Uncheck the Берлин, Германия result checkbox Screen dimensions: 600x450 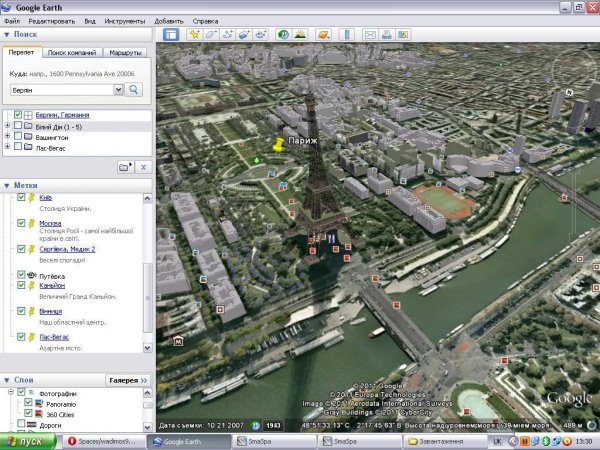pos(18,115)
